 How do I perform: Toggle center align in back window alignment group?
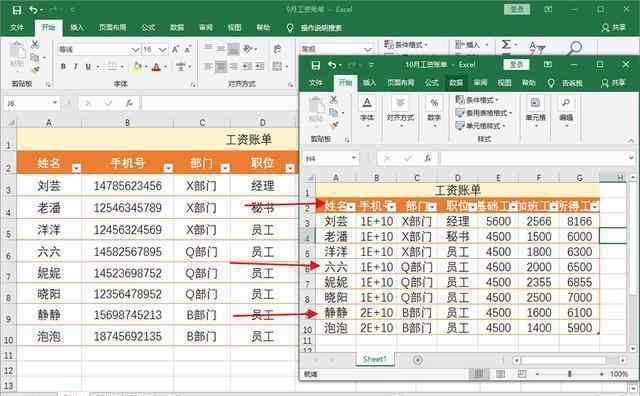(x=221, y=67)
